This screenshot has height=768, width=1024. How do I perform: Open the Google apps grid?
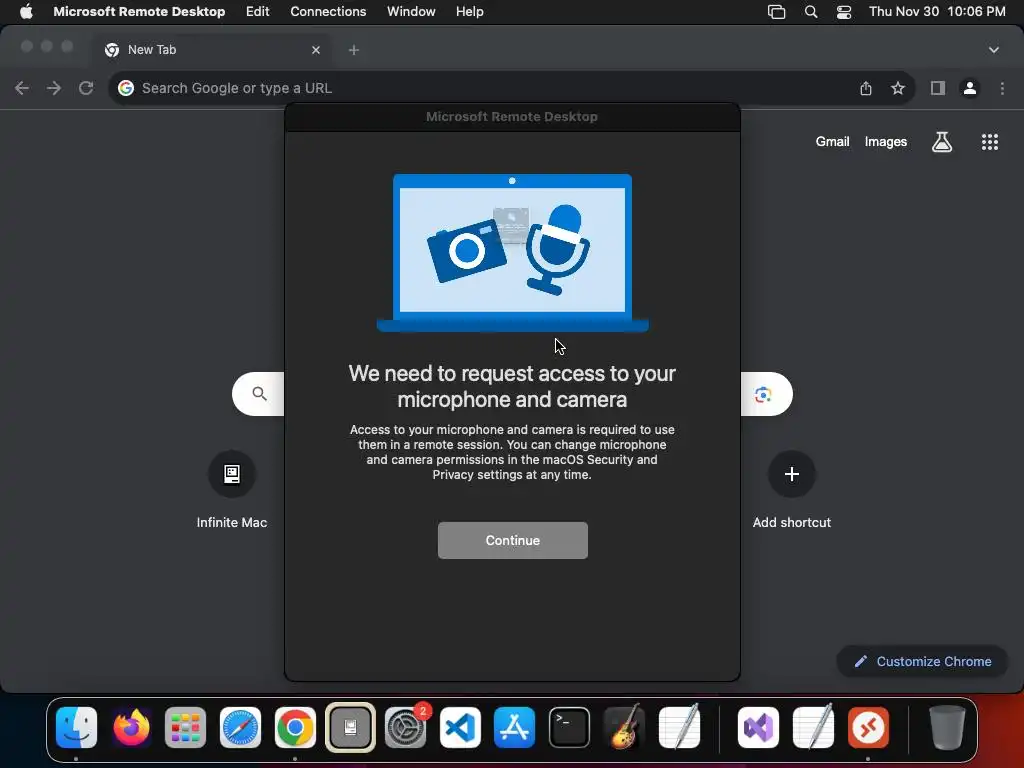click(x=990, y=142)
